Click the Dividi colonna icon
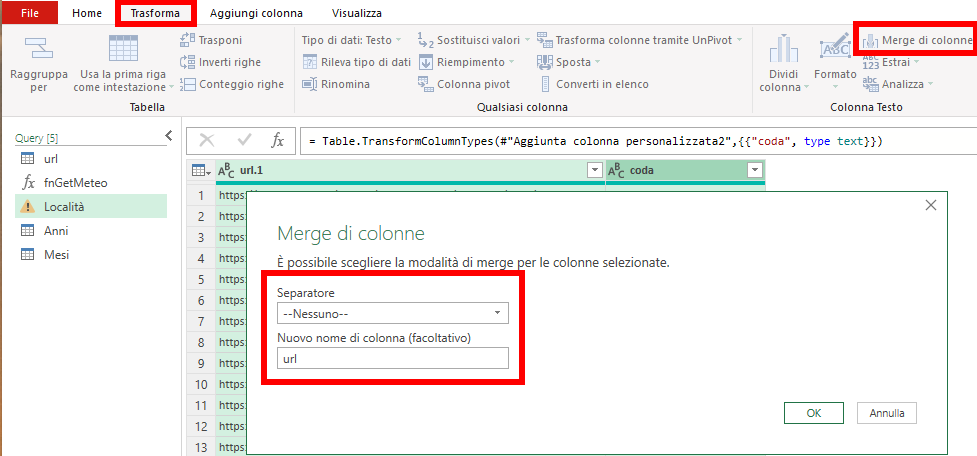Viewport: 977px width, 456px height. click(x=783, y=50)
